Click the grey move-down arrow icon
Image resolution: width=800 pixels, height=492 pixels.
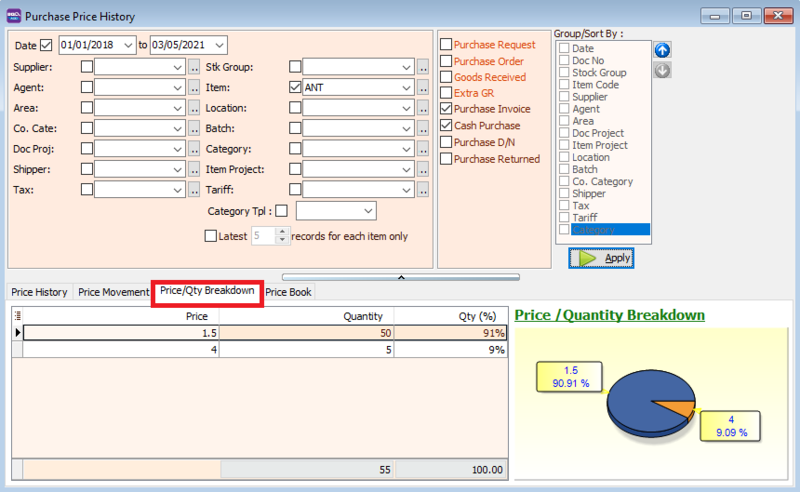pyautogui.click(x=662, y=70)
